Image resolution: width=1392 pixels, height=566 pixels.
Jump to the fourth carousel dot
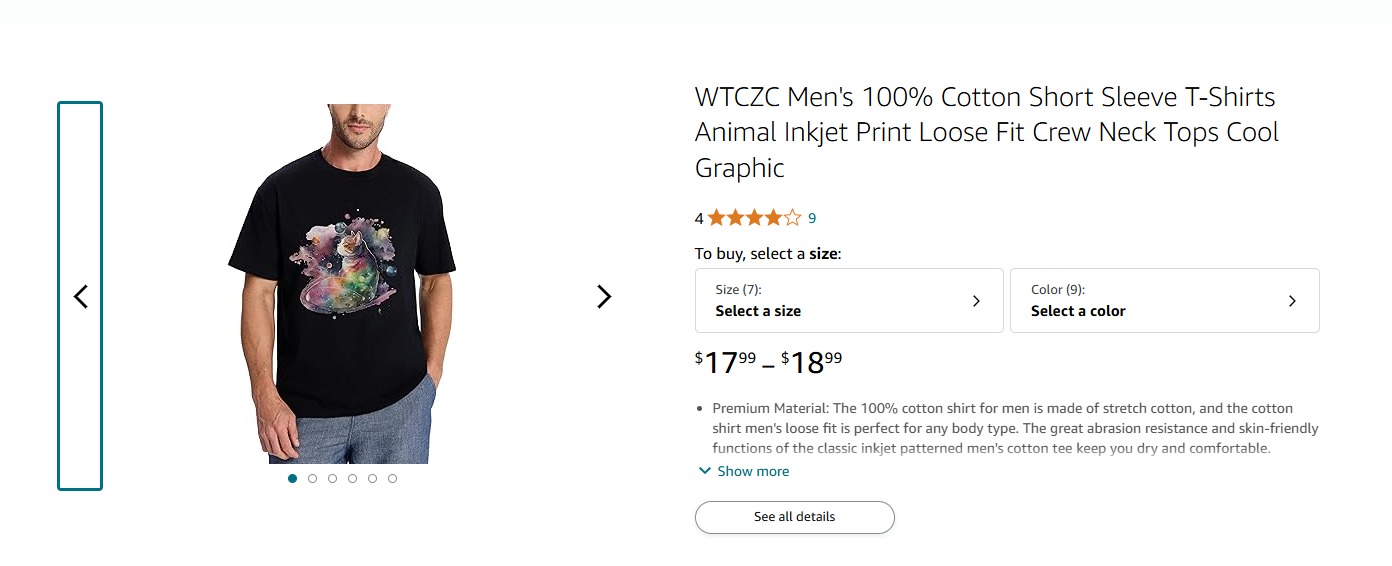pyautogui.click(x=352, y=479)
